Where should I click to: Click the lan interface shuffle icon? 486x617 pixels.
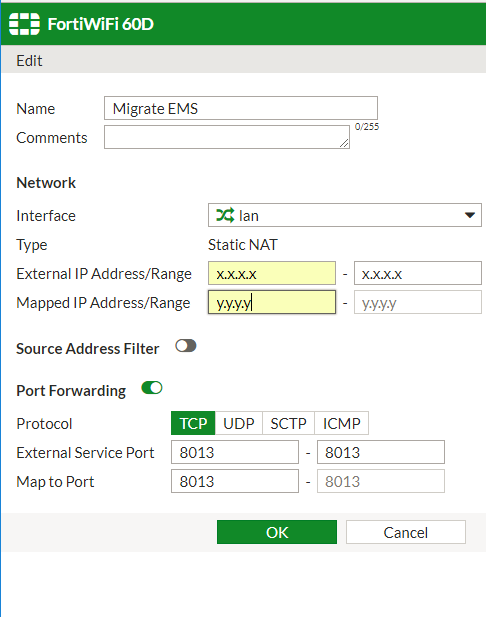(x=225, y=215)
